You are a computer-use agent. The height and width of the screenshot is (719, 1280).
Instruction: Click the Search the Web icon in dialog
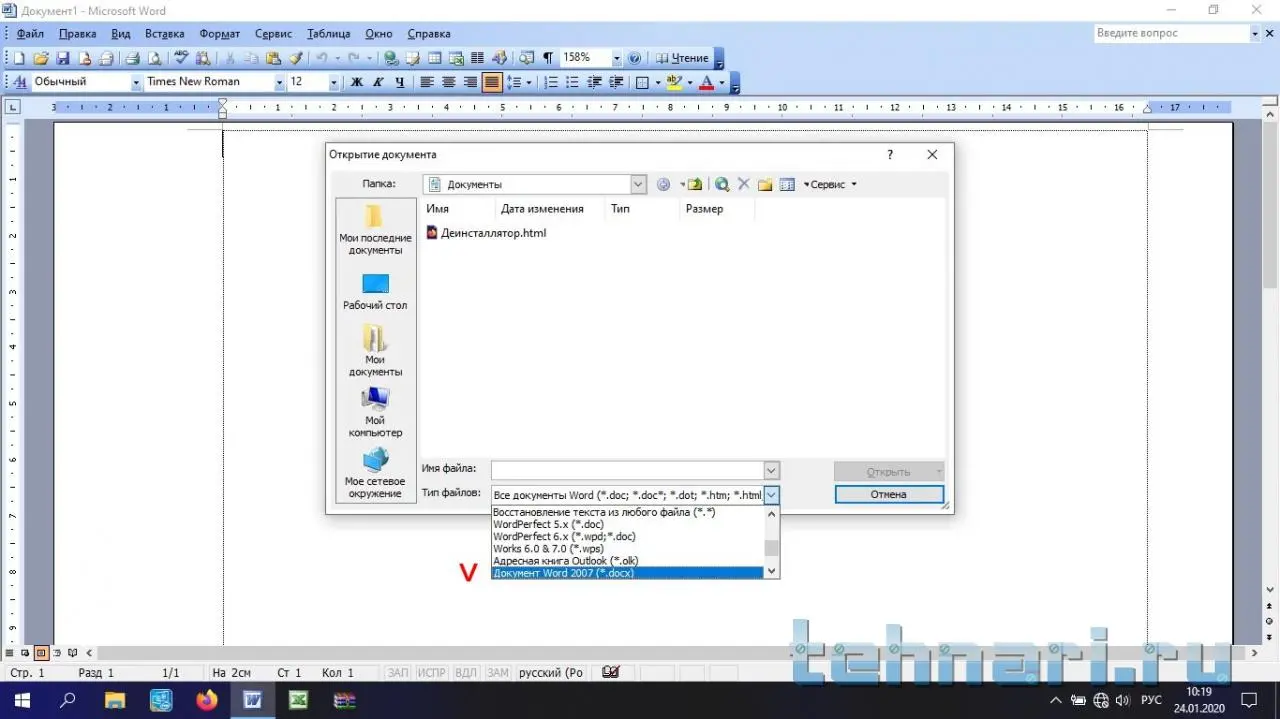(721, 184)
